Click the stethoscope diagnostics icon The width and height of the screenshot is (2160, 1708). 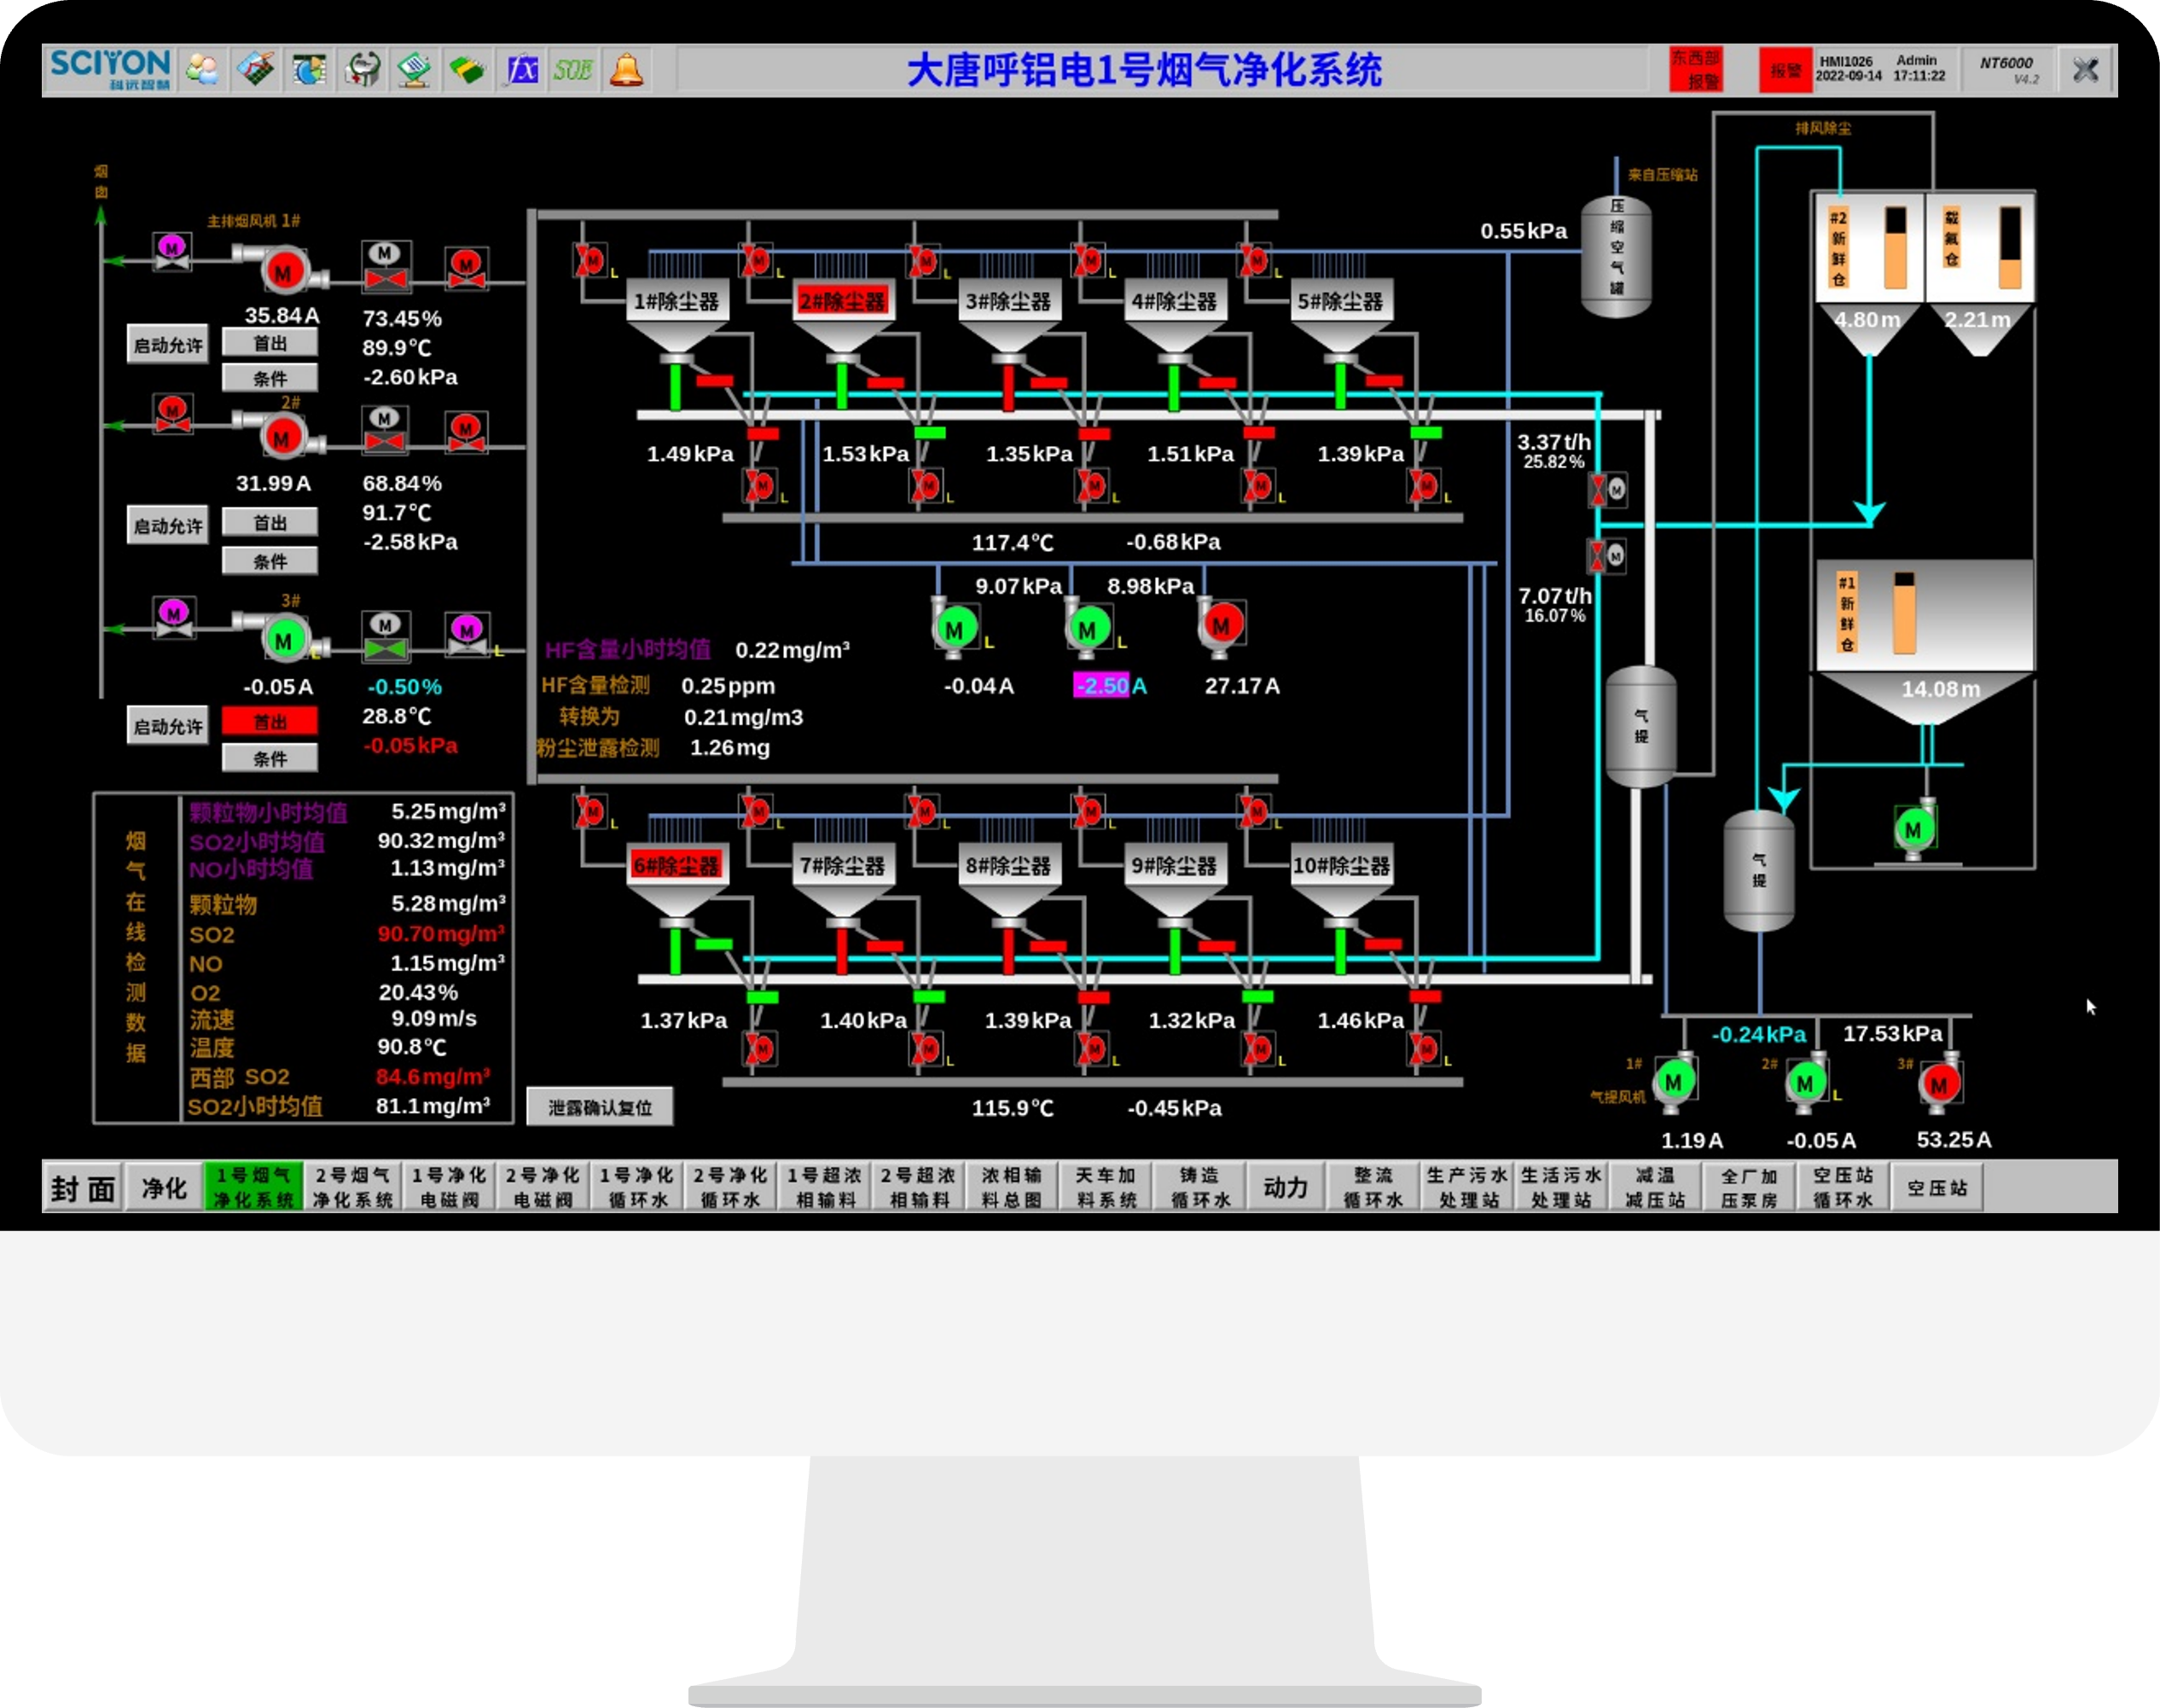coord(362,70)
